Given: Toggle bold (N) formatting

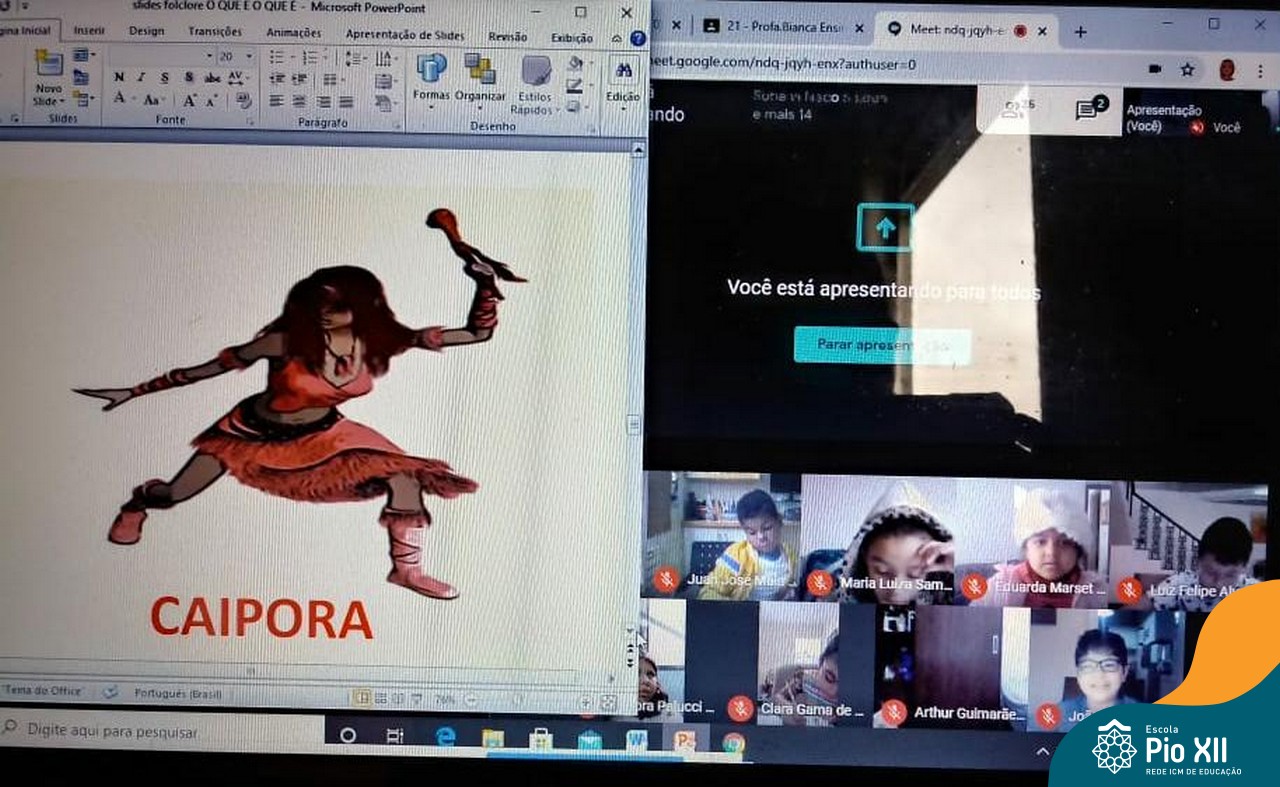Looking at the screenshot, I should click(x=119, y=77).
